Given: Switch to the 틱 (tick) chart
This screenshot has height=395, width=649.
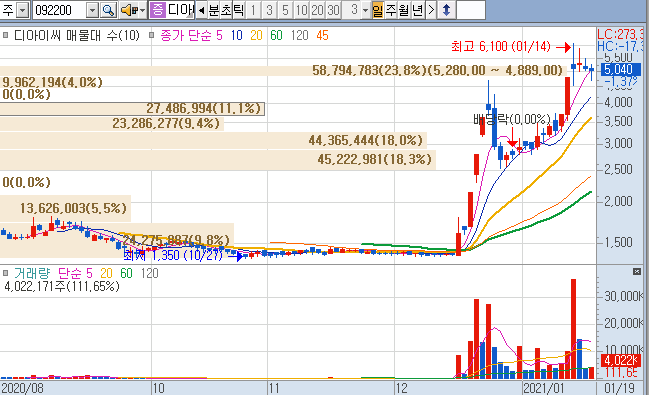Looking at the screenshot, I should pyautogui.click(x=239, y=10).
